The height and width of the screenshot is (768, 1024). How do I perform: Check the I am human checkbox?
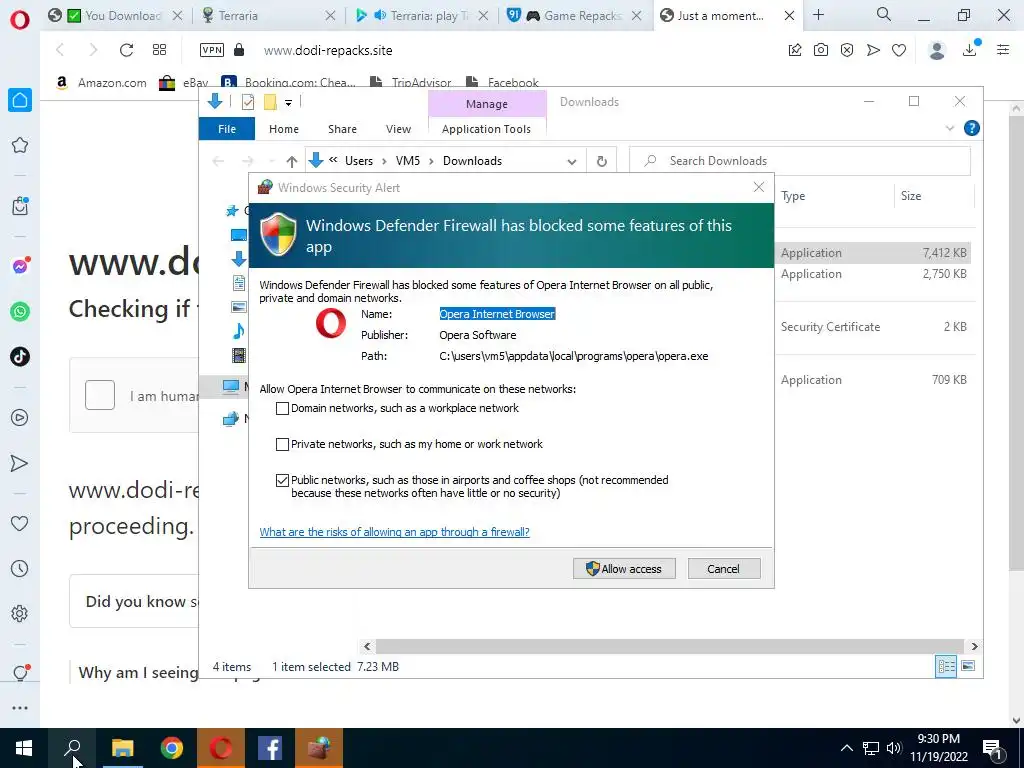[x=100, y=395]
